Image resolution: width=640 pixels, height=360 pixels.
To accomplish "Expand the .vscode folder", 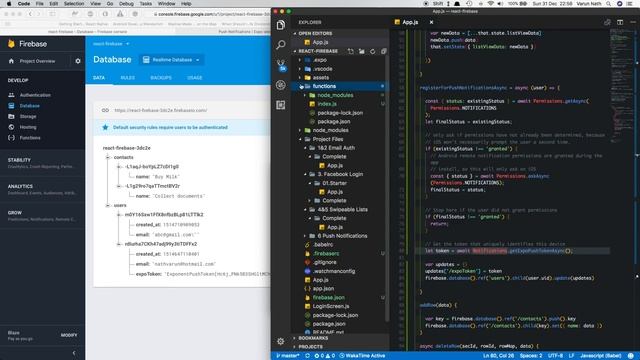I will [300, 69].
